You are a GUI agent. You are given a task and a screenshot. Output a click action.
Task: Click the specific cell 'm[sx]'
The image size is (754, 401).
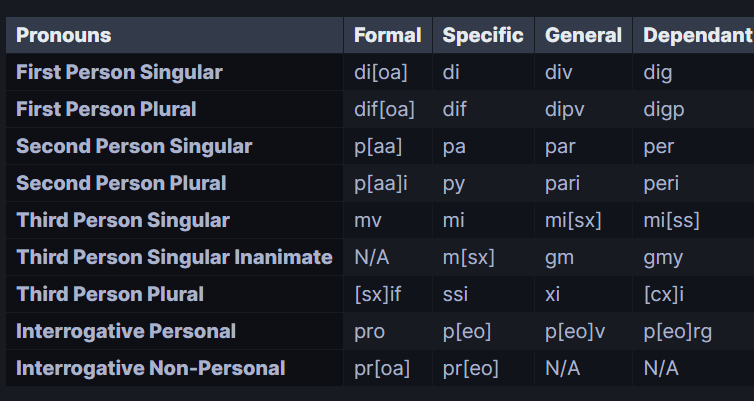pos(468,257)
